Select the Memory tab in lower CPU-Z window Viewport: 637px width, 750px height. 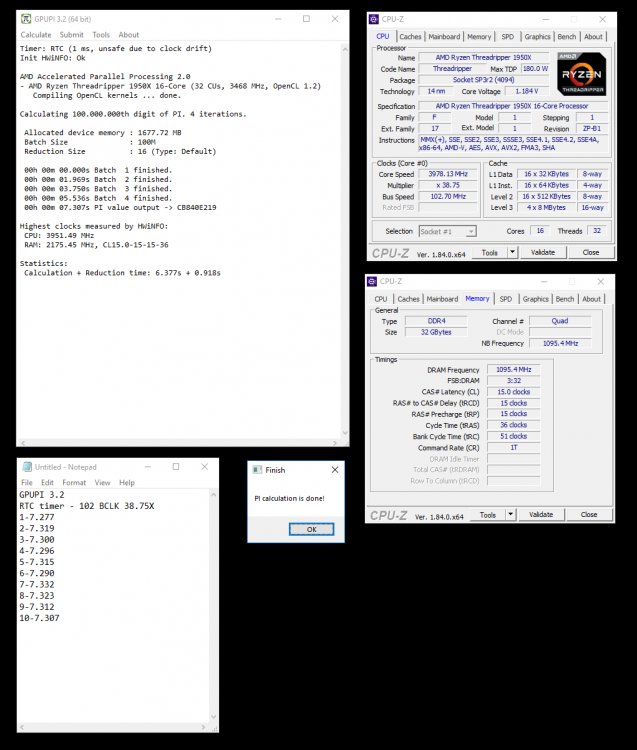point(477,298)
